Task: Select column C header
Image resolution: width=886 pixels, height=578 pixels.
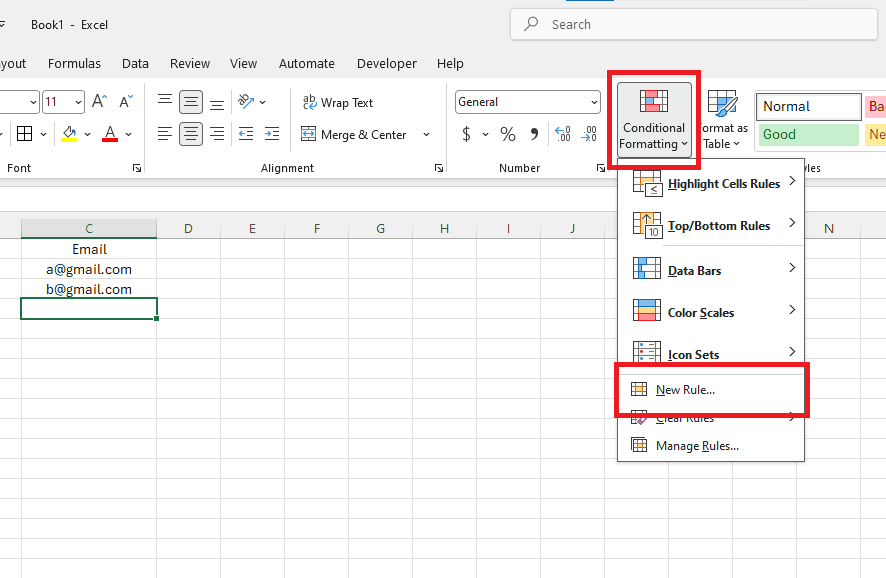Action: (89, 228)
